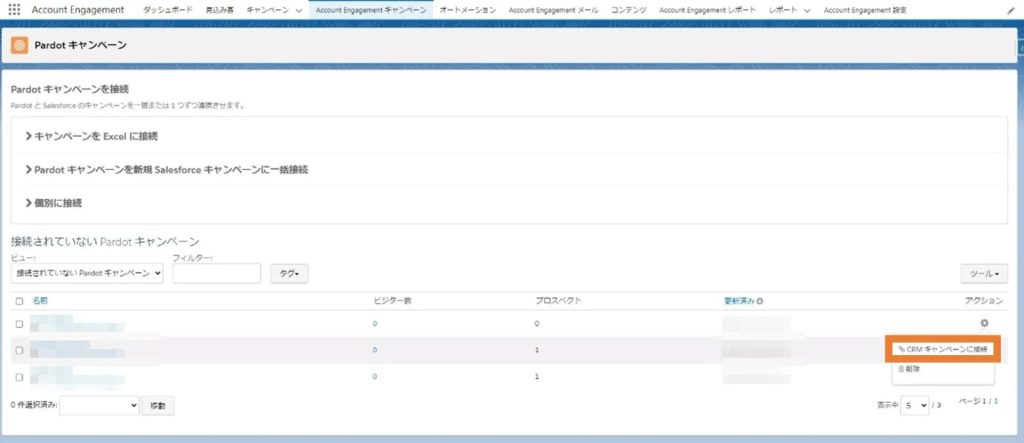Open the レポート tab
1024x443 pixels.
pos(784,10)
